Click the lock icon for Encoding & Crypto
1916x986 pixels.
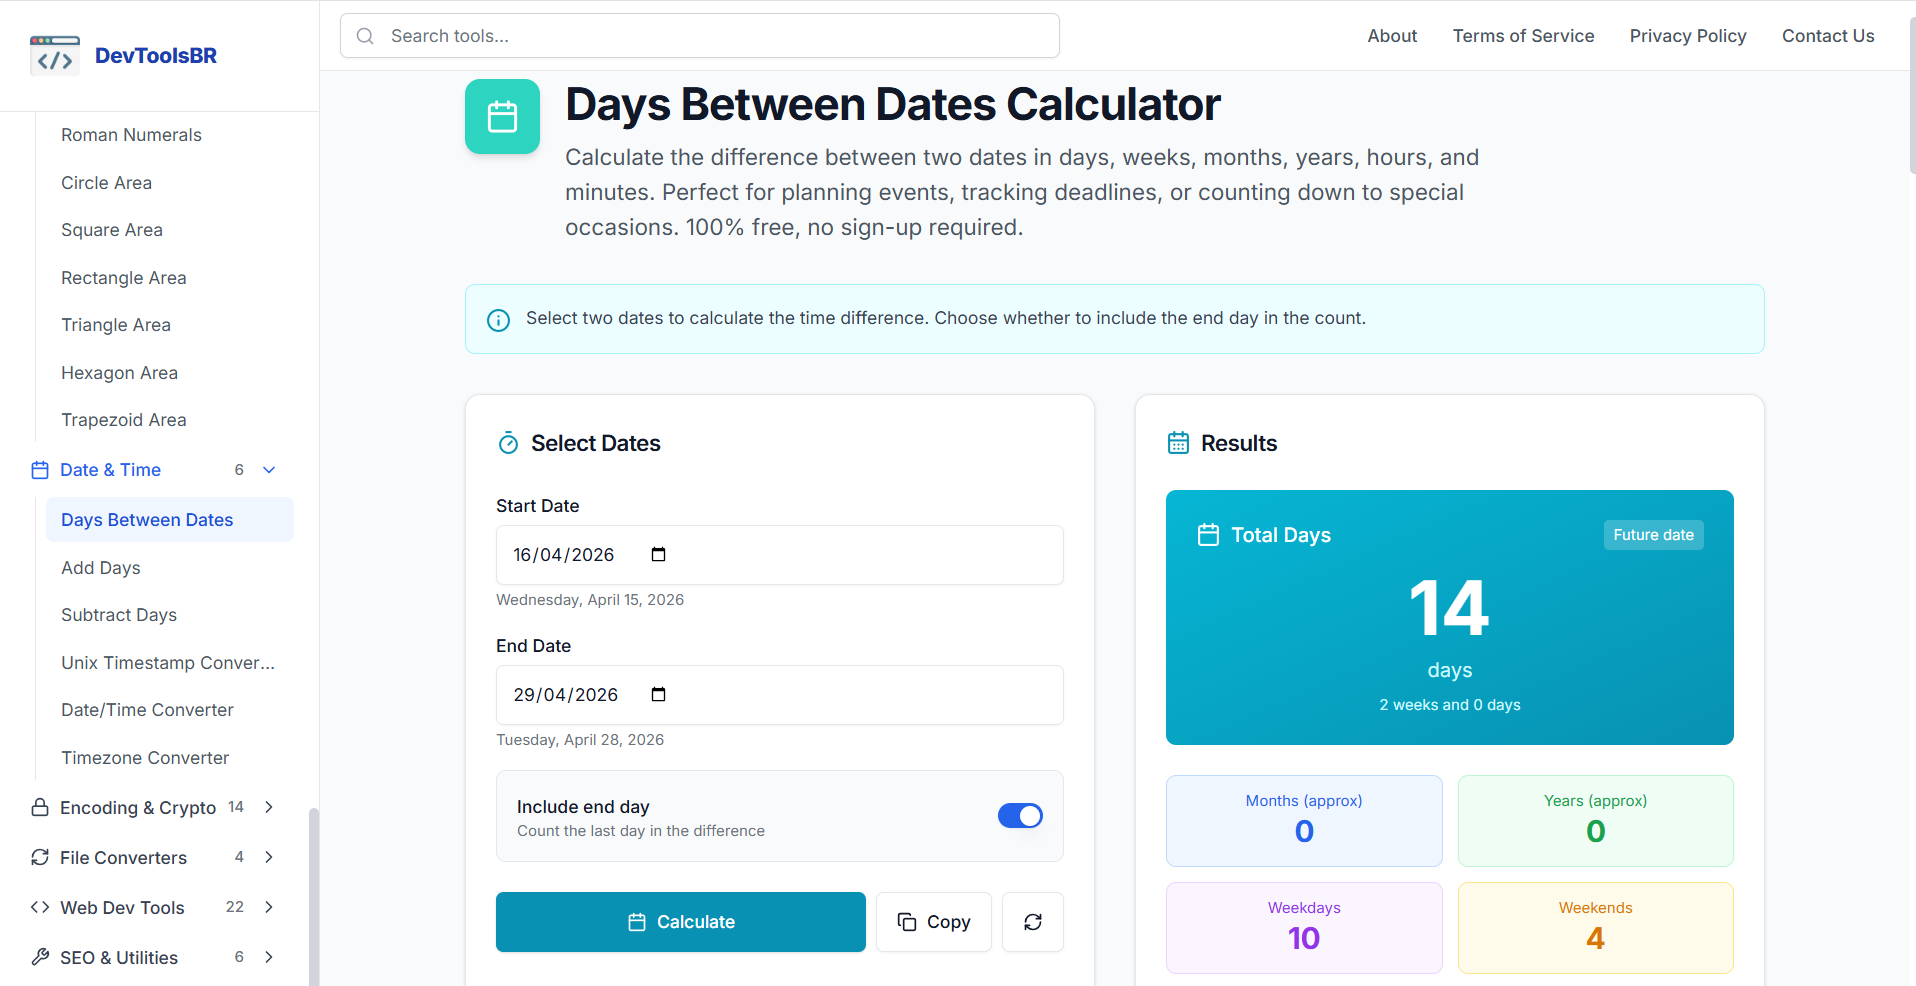pyautogui.click(x=40, y=807)
